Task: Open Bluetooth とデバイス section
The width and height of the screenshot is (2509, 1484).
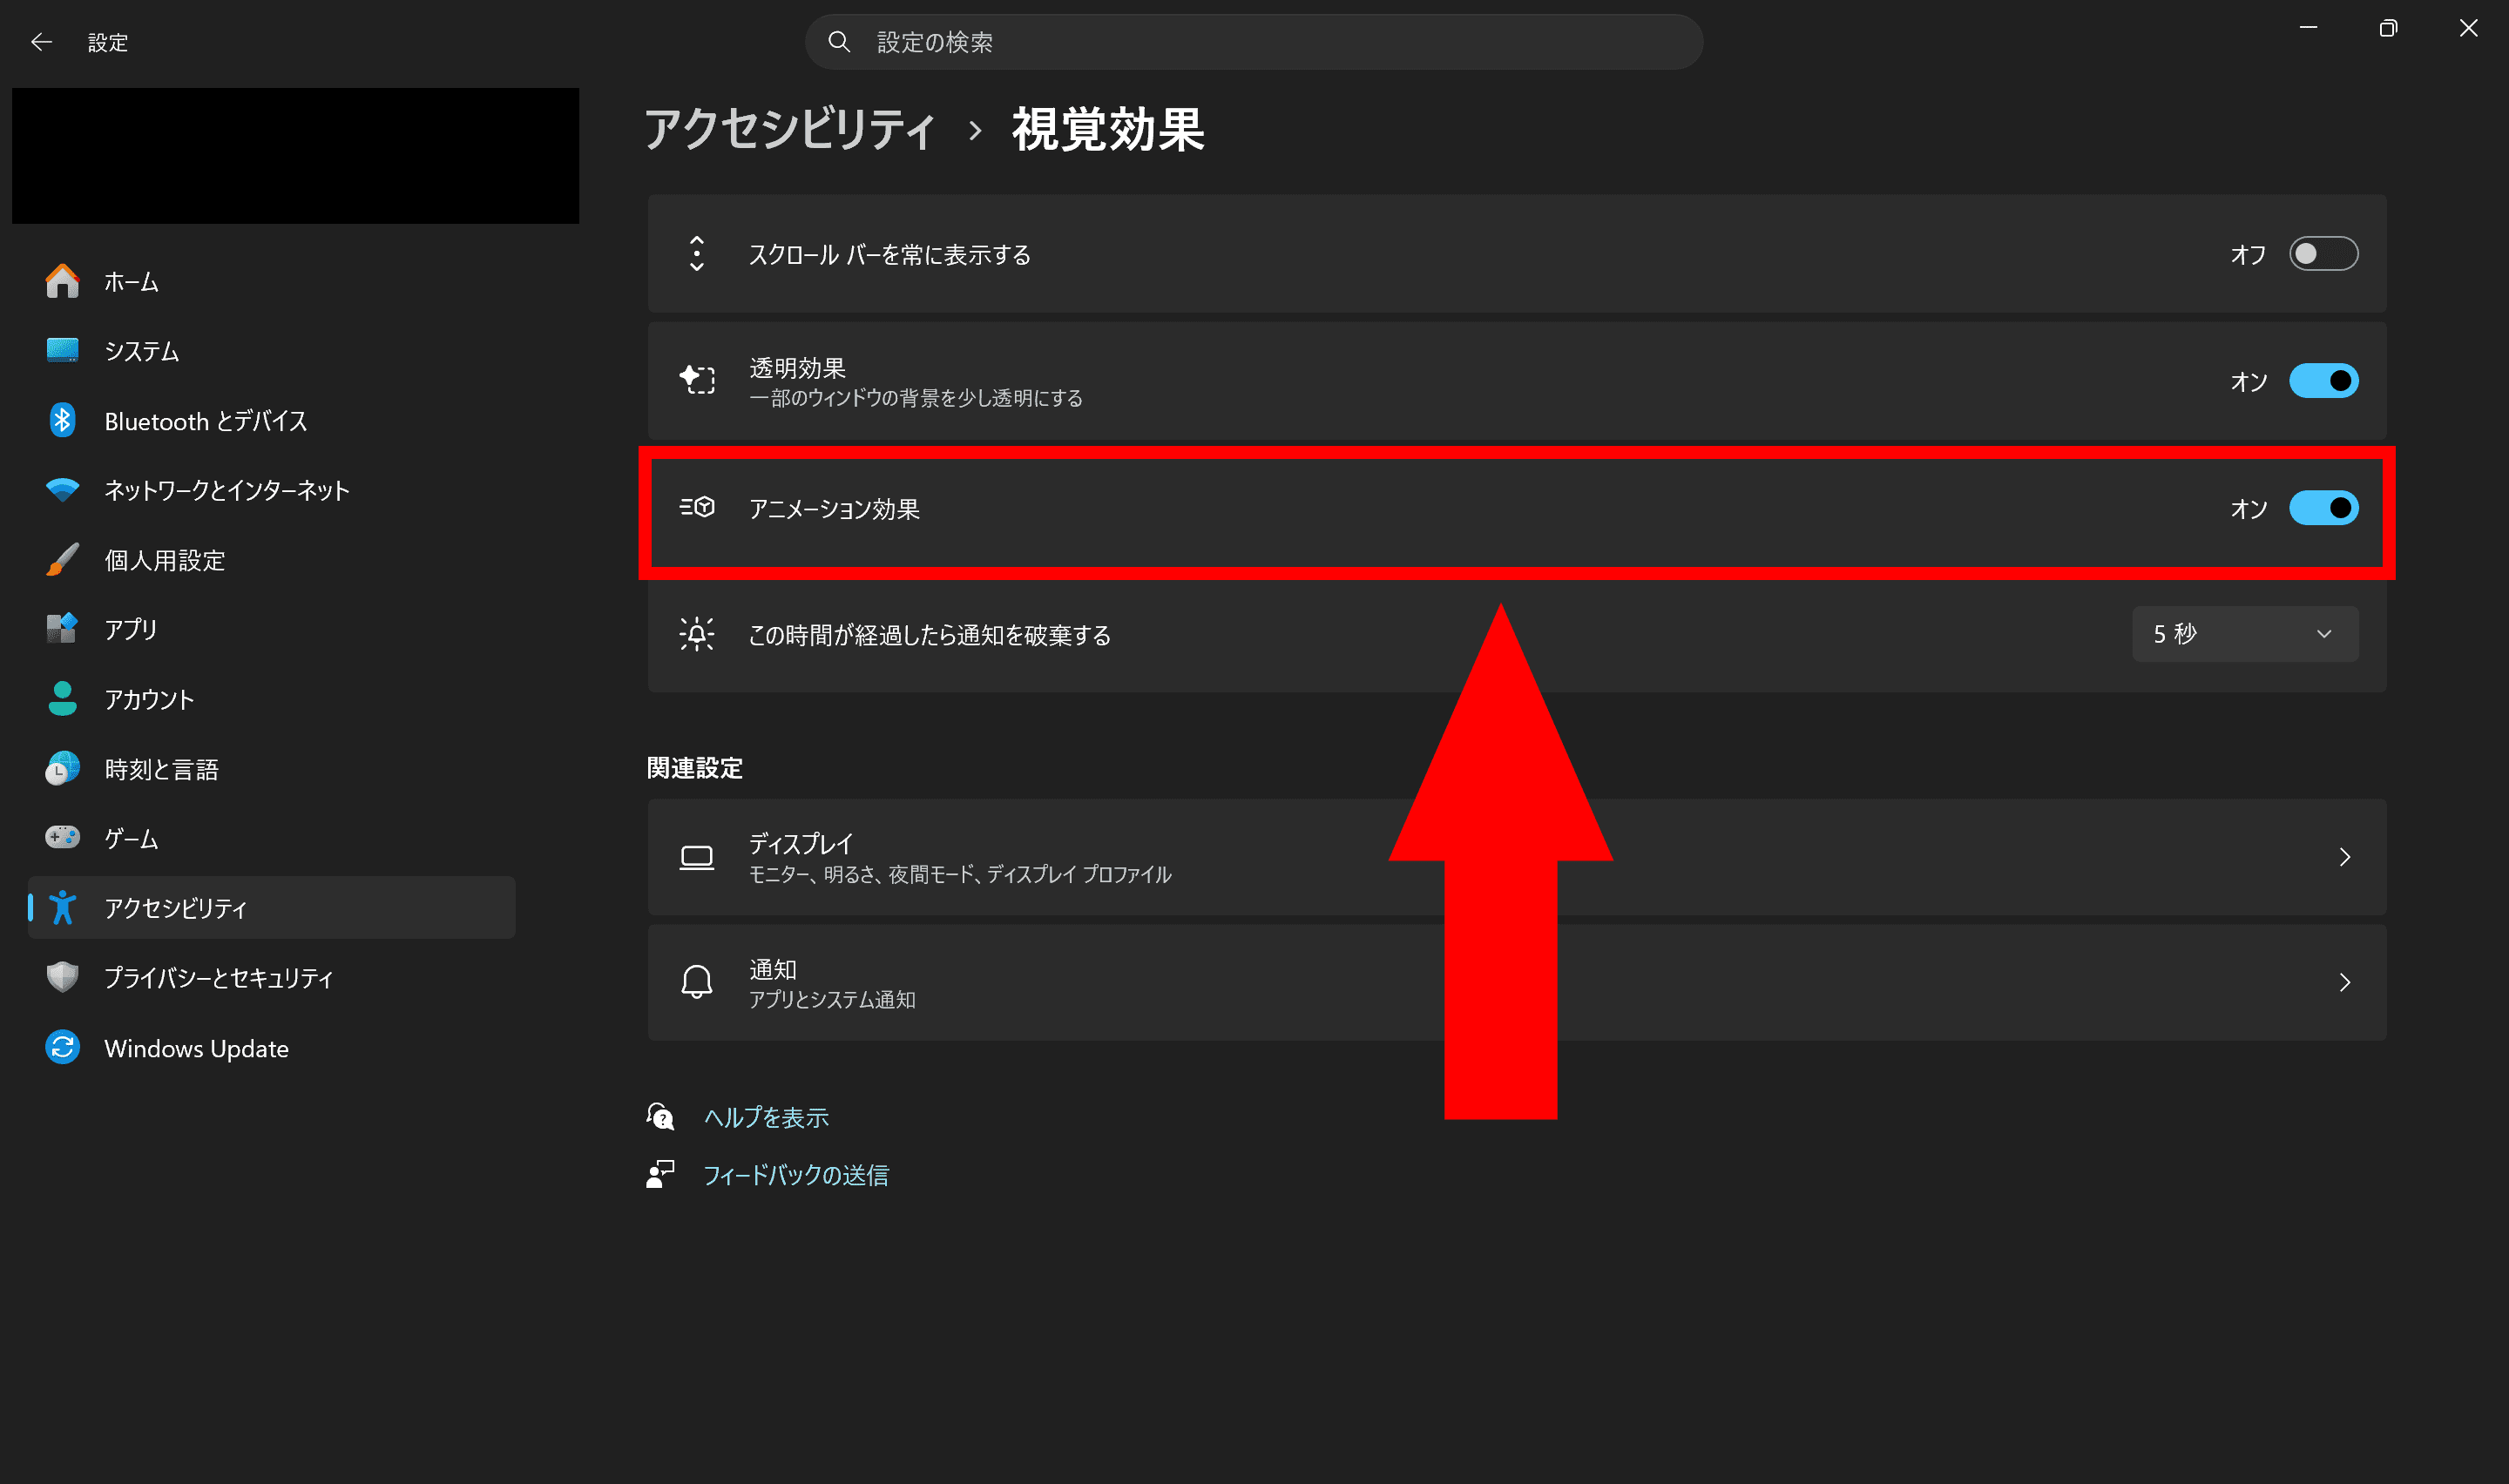Action: coord(272,420)
